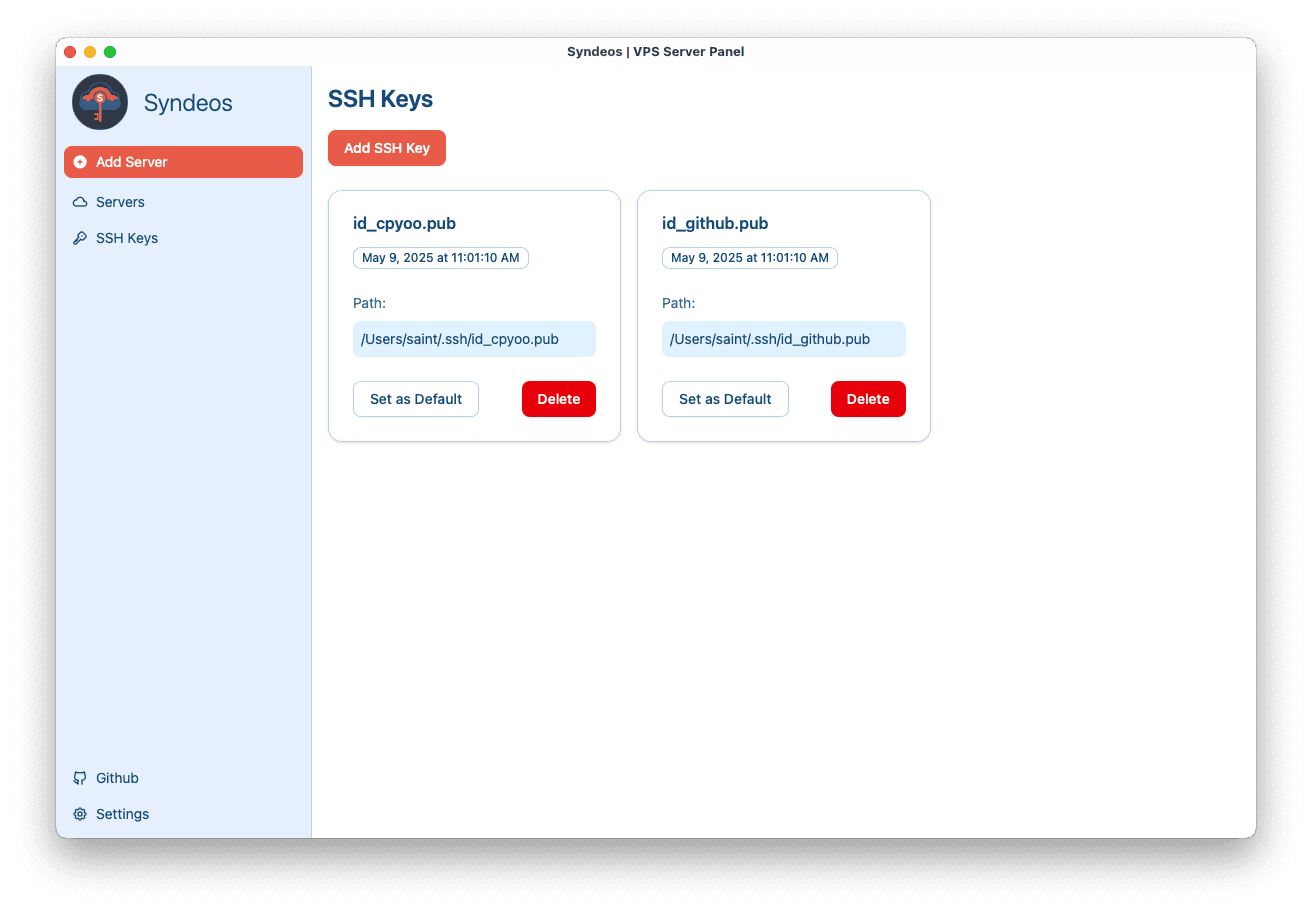The width and height of the screenshot is (1312, 912).
Task: Click the /Users/saint/.ssh/id_github.pub path field
Action: pyautogui.click(x=784, y=339)
